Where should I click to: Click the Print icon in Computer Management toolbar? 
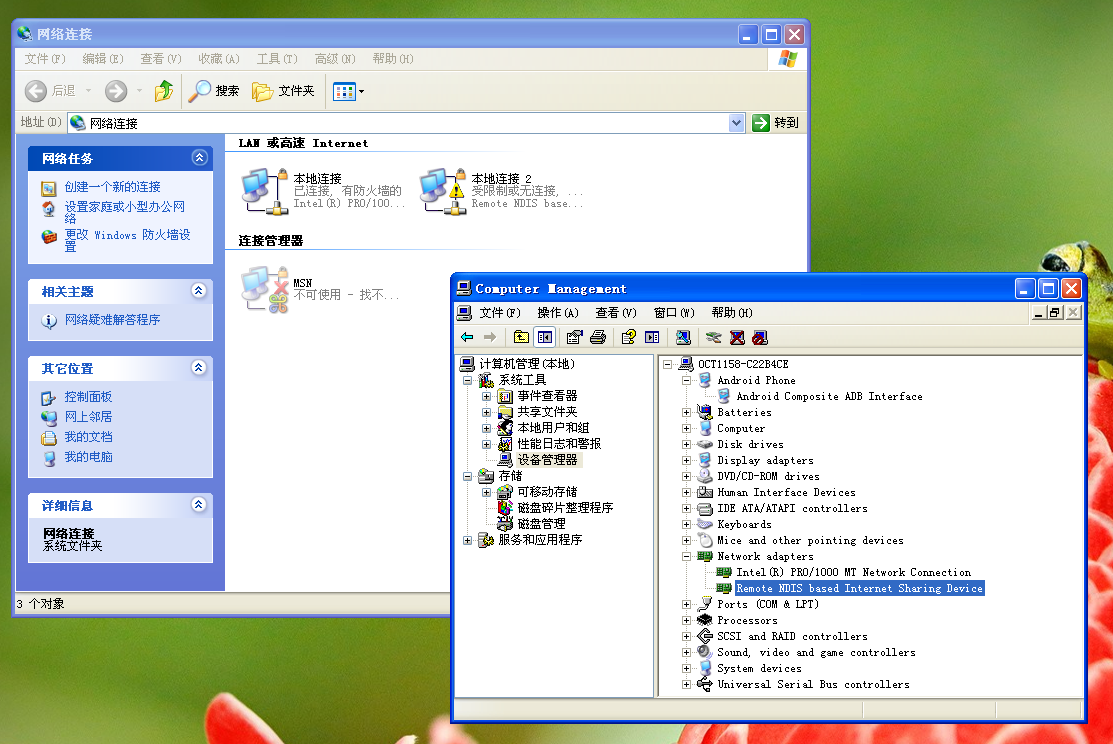(598, 337)
